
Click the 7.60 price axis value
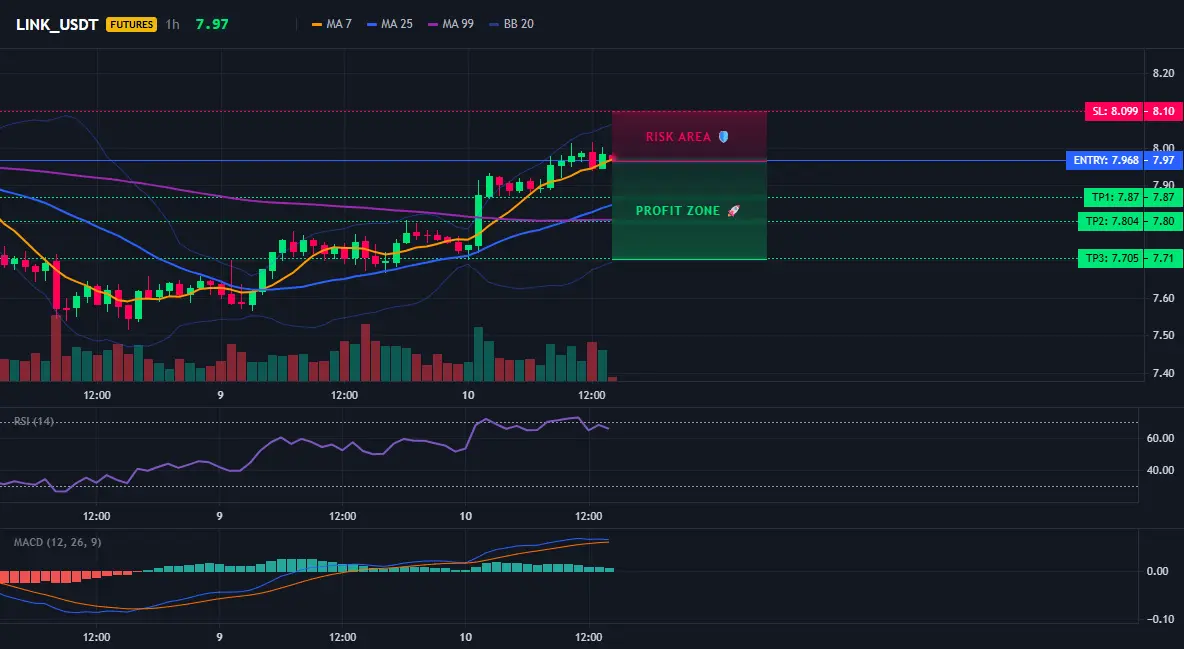1164,298
